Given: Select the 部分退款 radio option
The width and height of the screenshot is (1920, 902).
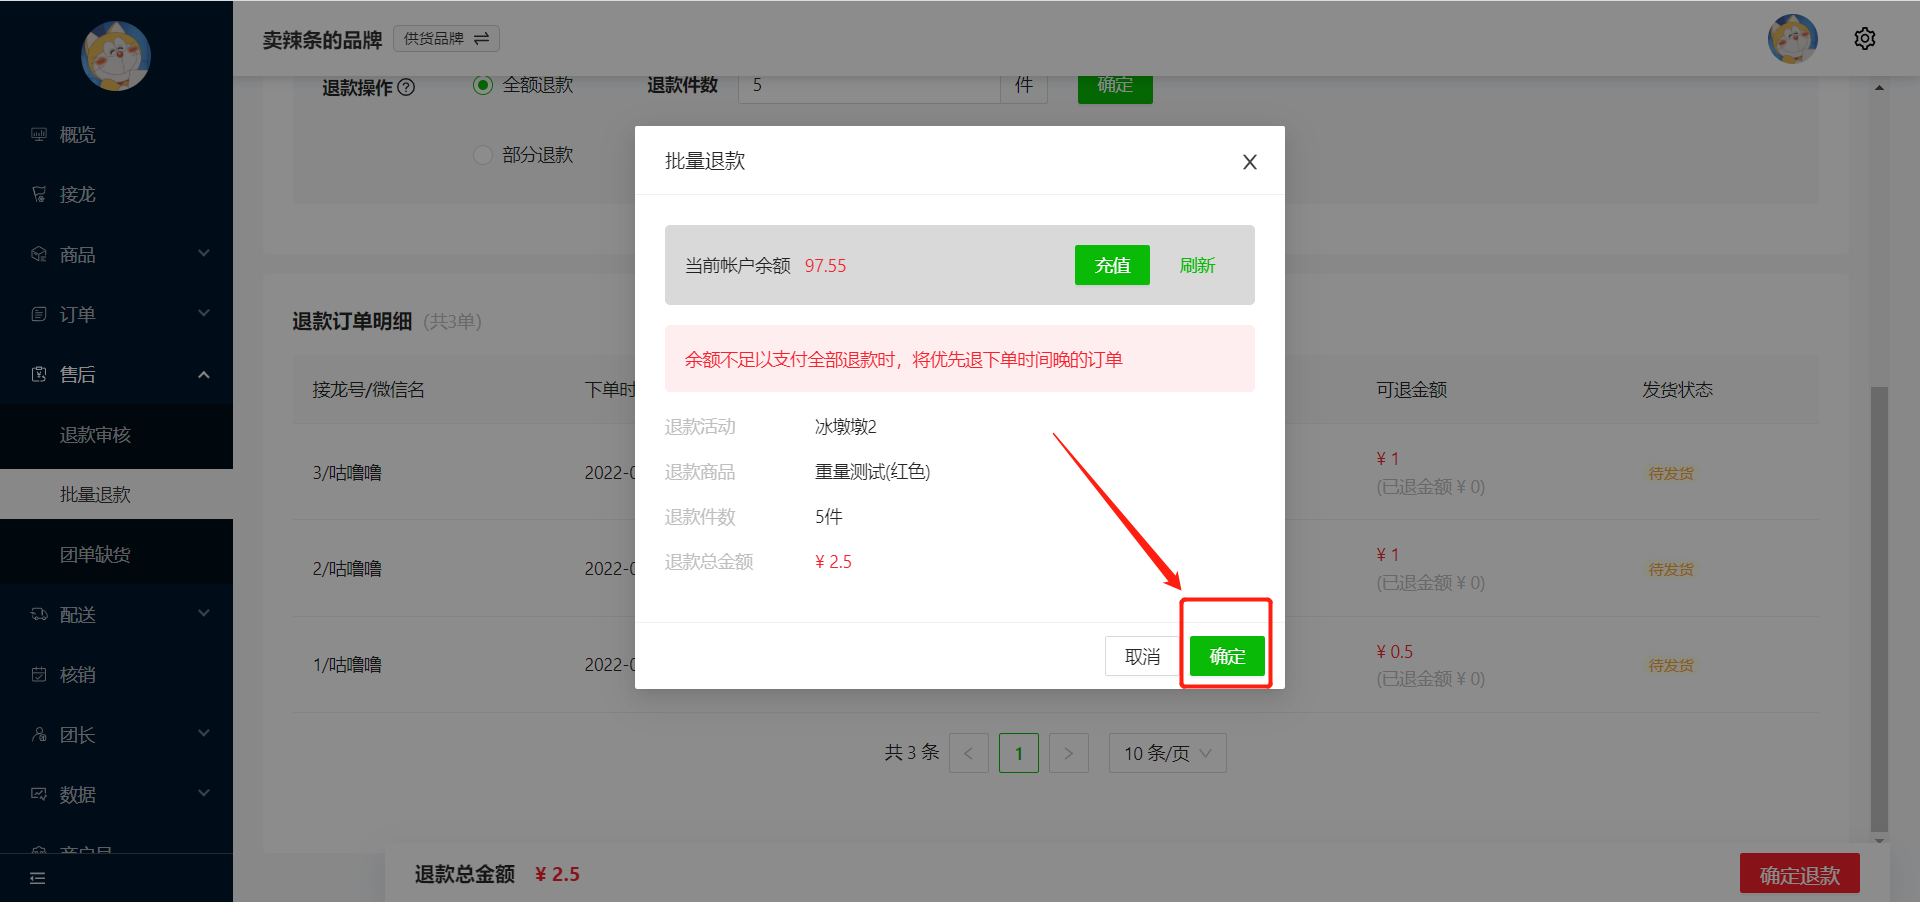Looking at the screenshot, I should [483, 155].
